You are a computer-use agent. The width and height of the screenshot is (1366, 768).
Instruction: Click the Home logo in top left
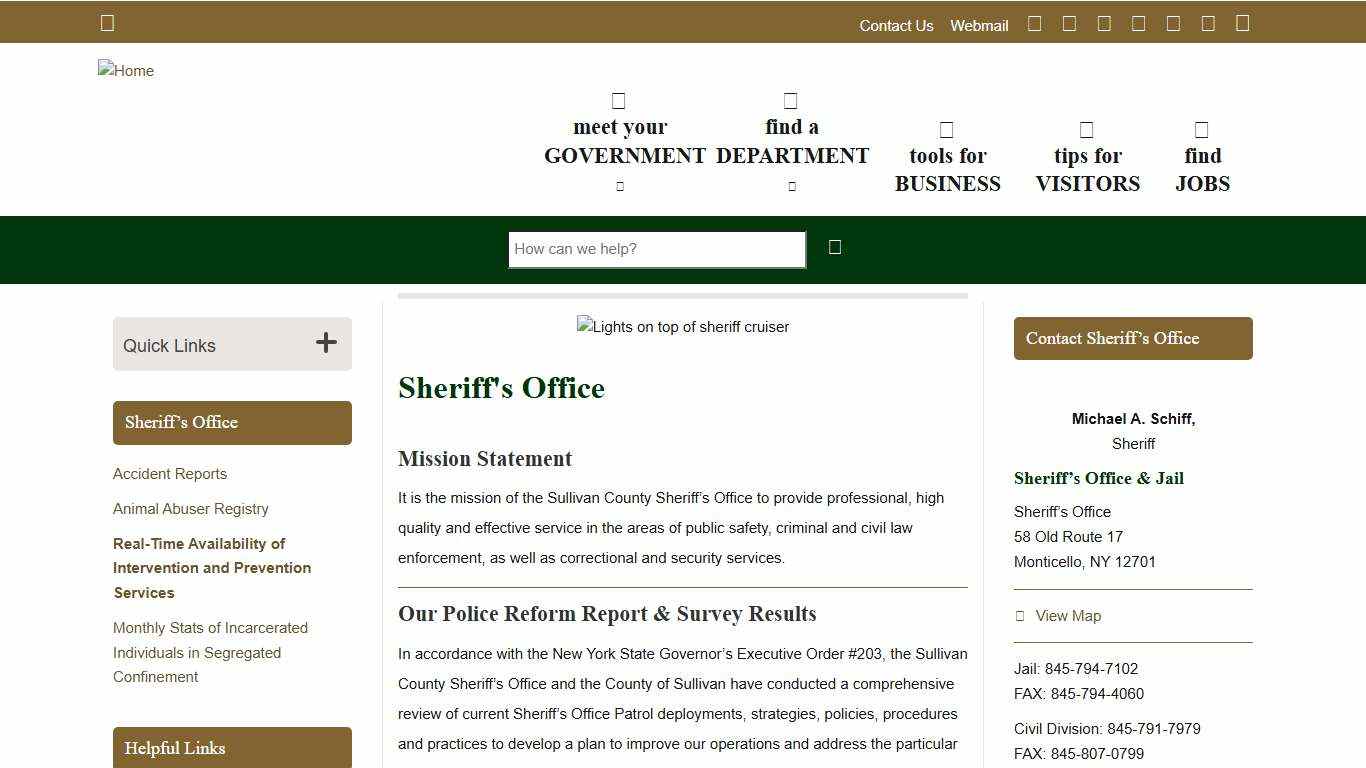[x=125, y=70]
